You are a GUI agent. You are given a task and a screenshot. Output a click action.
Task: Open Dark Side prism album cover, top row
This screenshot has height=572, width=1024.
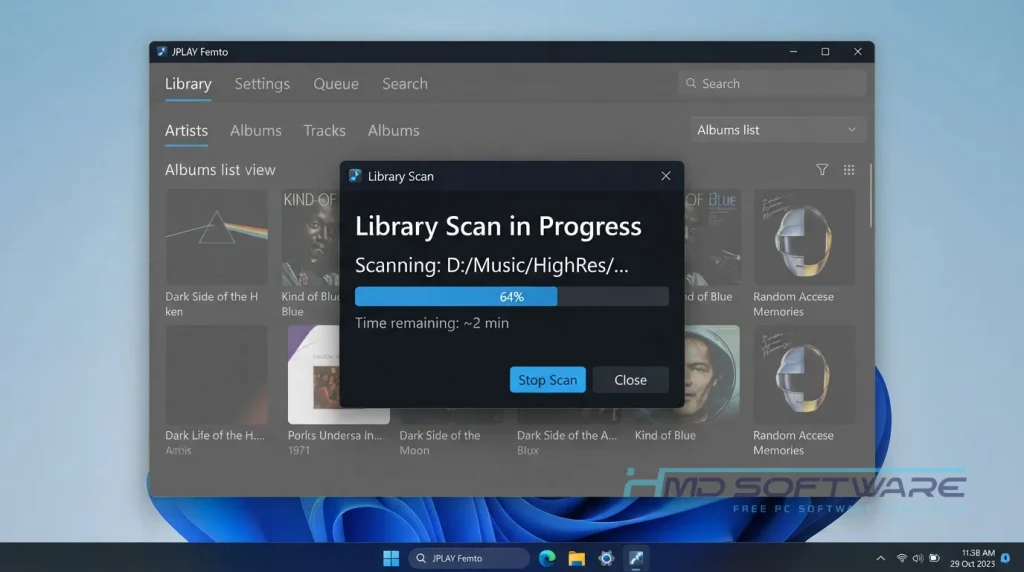click(x=216, y=237)
